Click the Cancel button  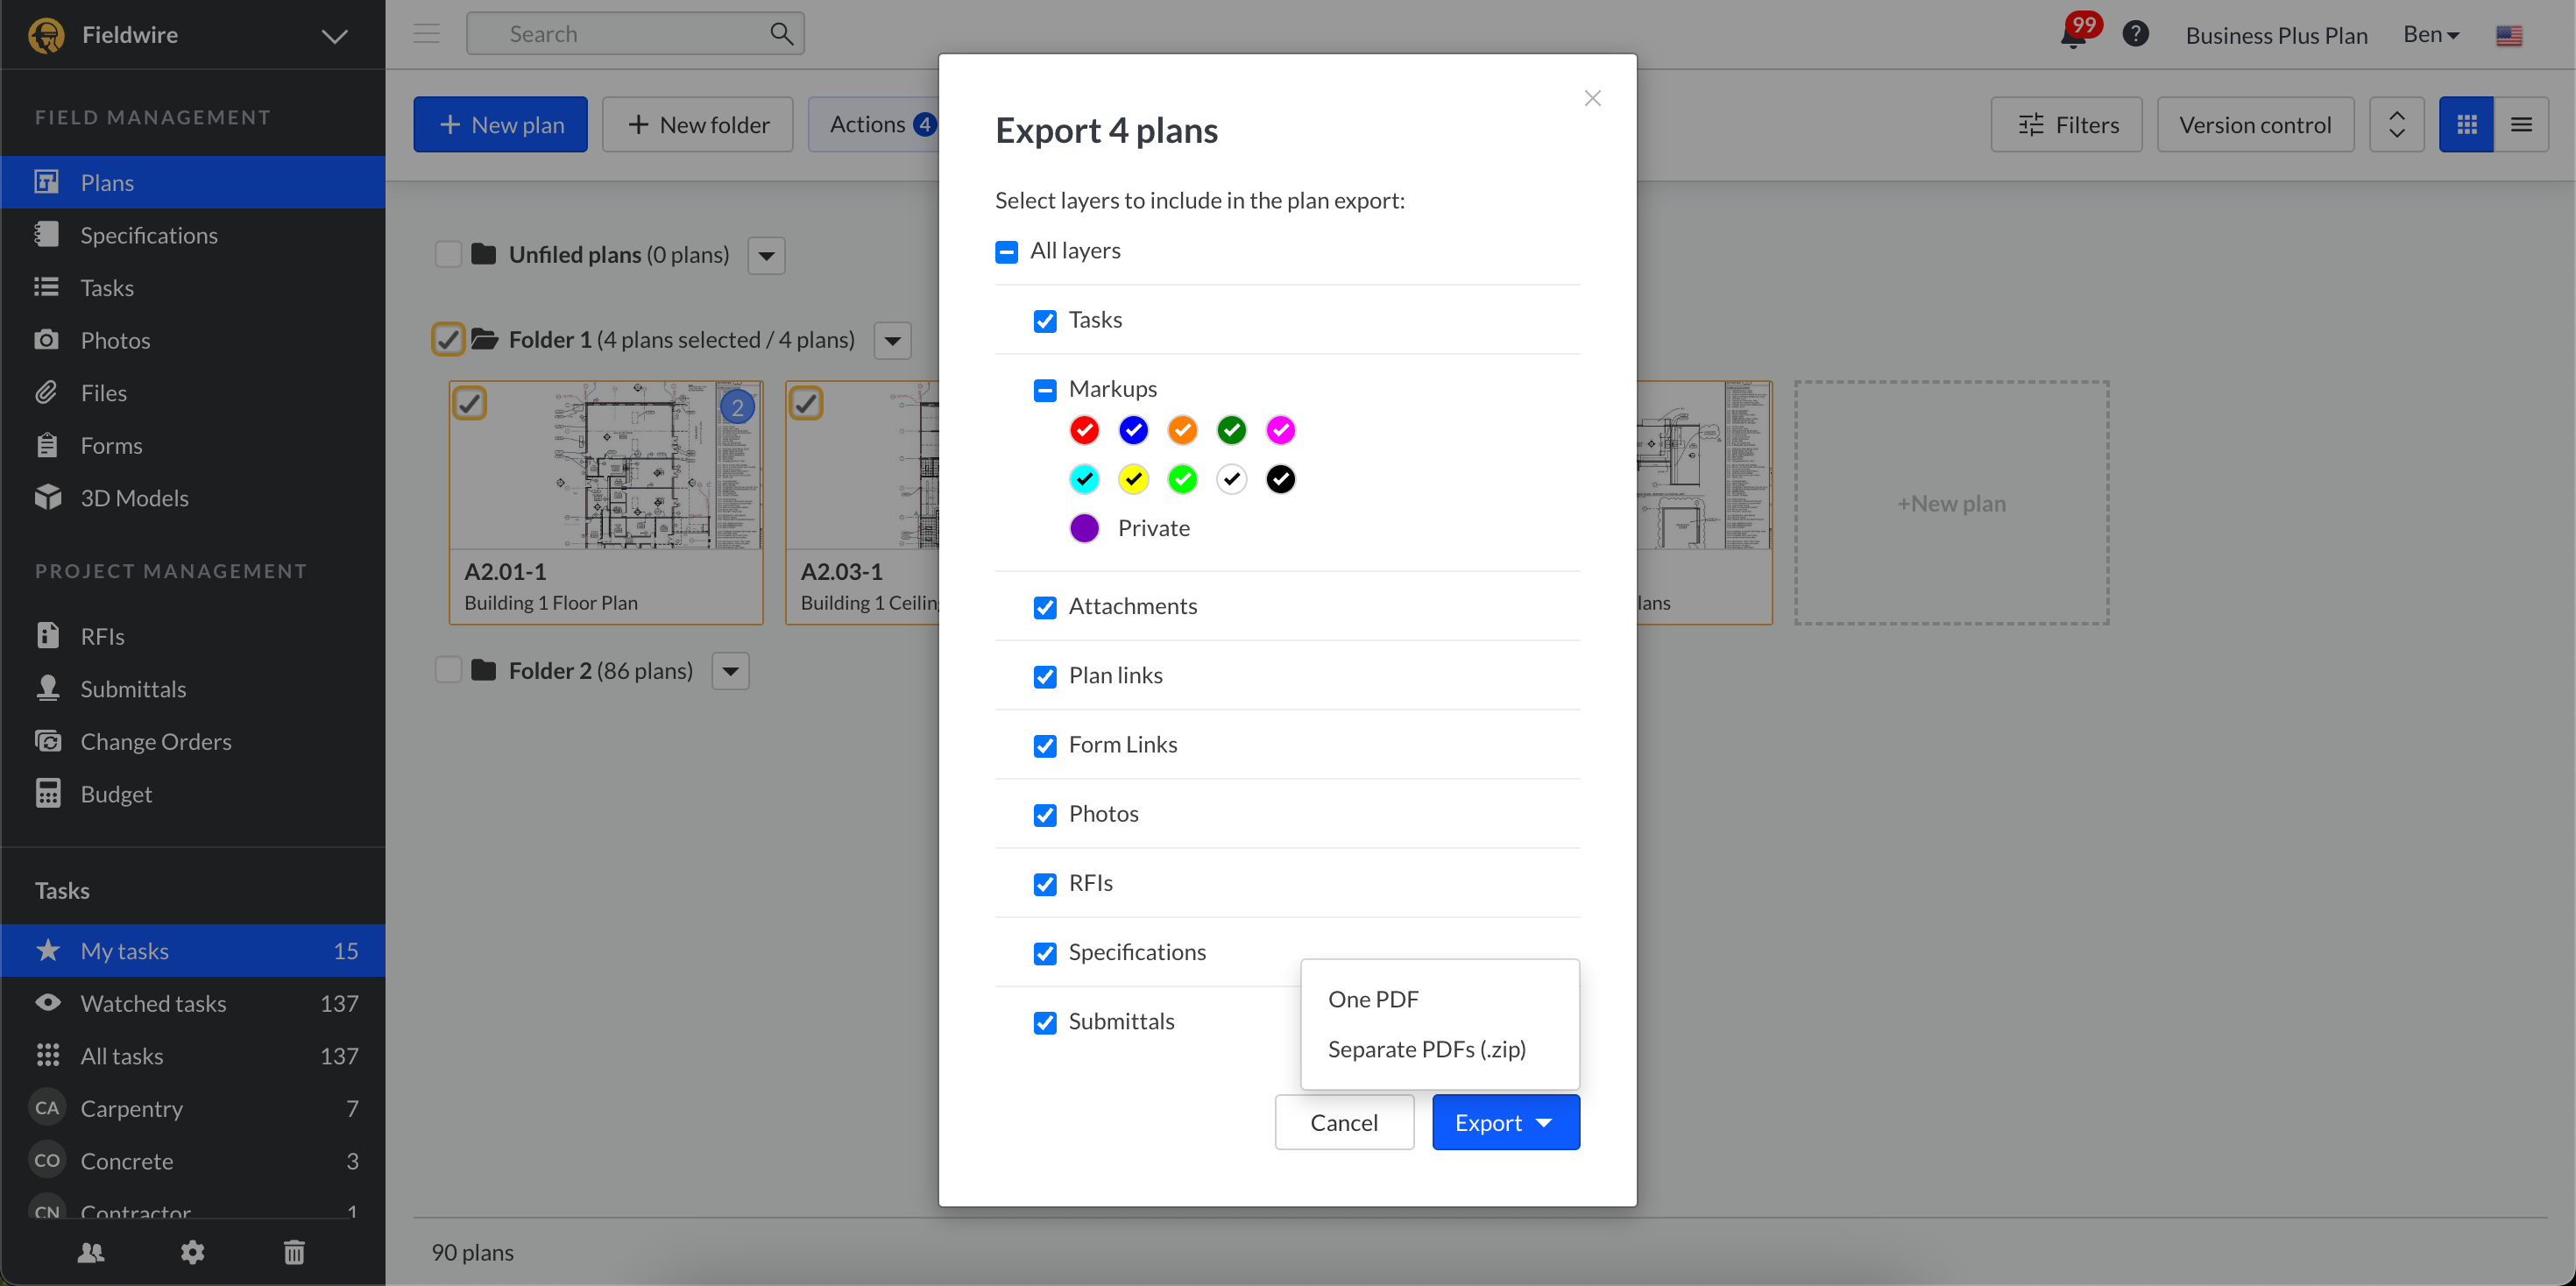[1343, 1122]
